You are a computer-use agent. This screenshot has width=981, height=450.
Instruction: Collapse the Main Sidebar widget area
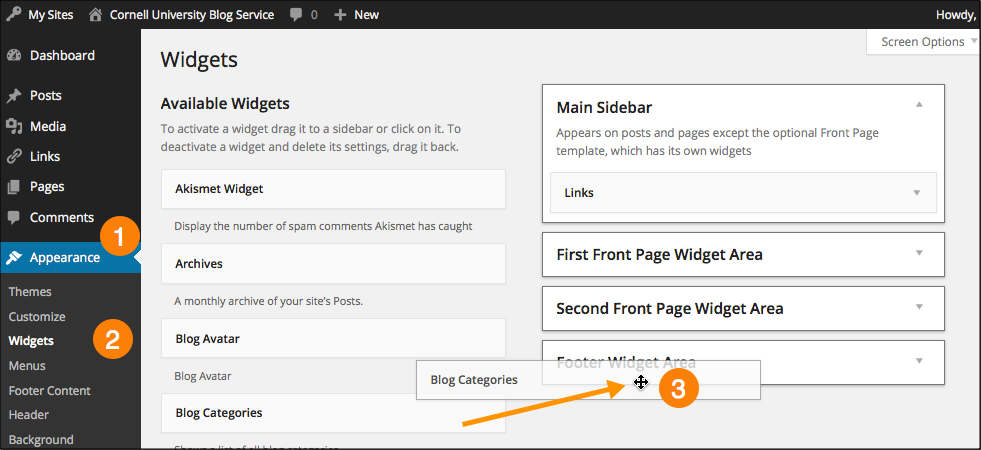[919, 105]
